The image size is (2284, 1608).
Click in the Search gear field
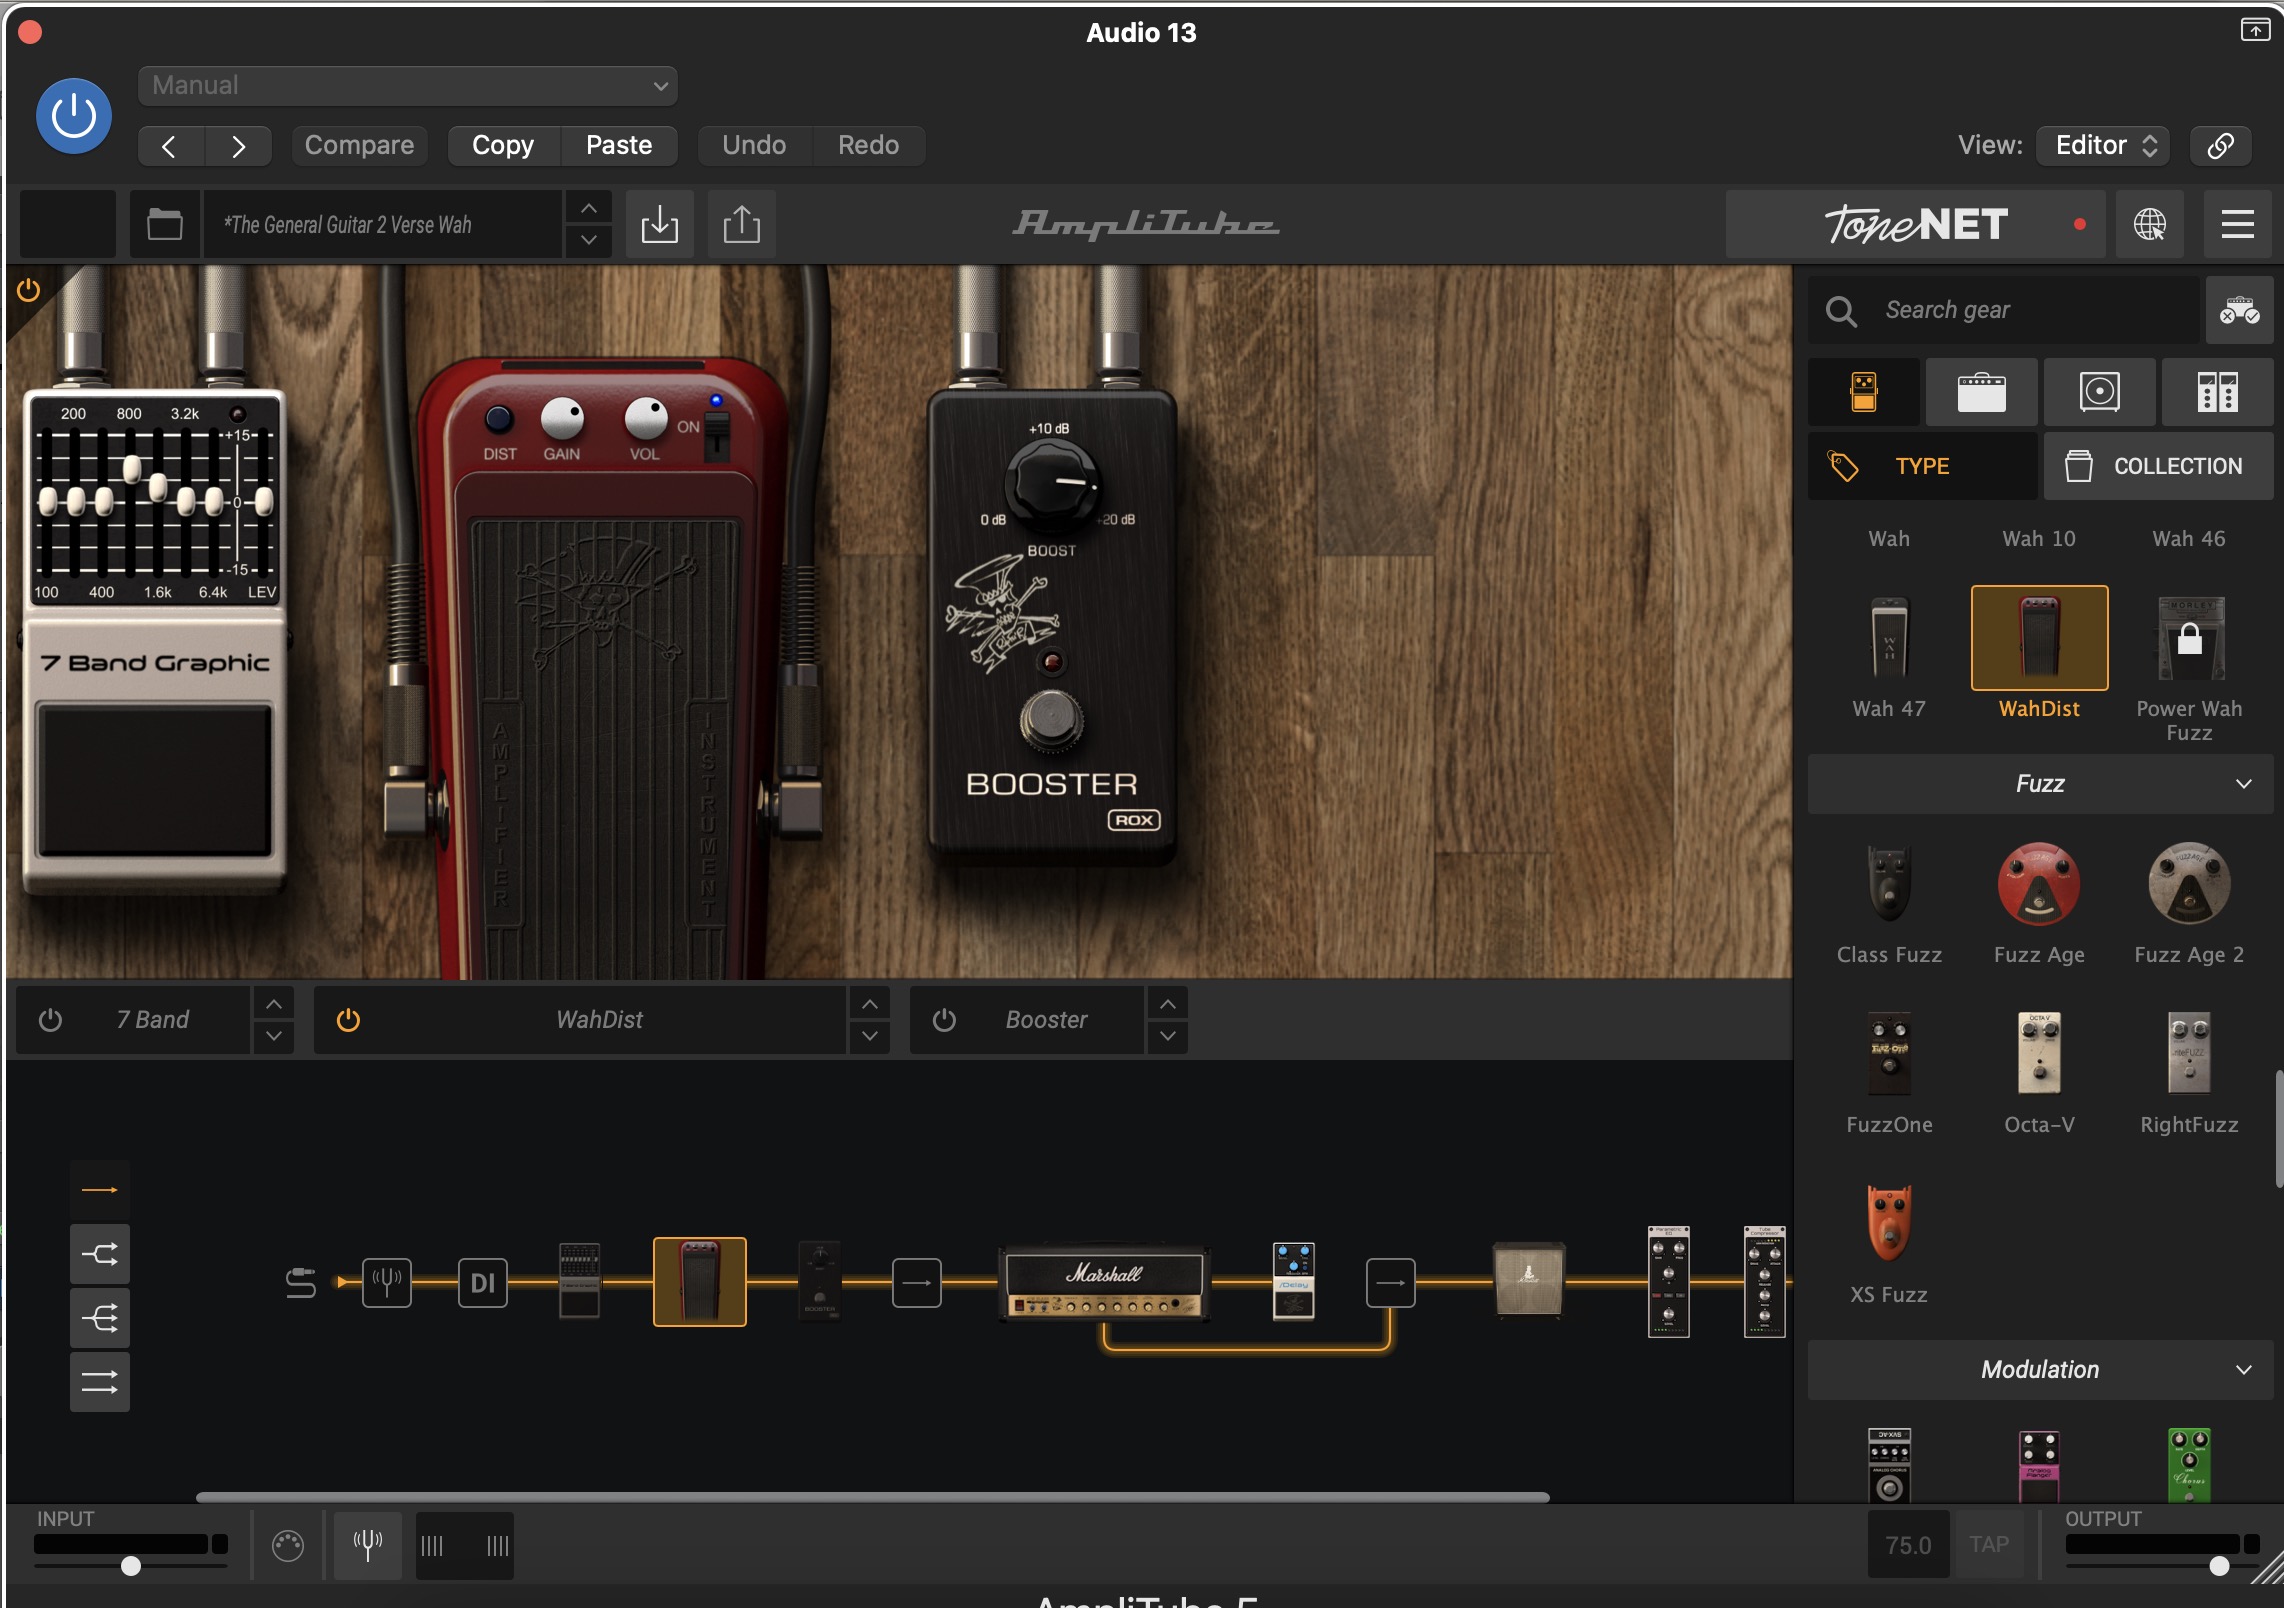pyautogui.click(x=2005, y=311)
